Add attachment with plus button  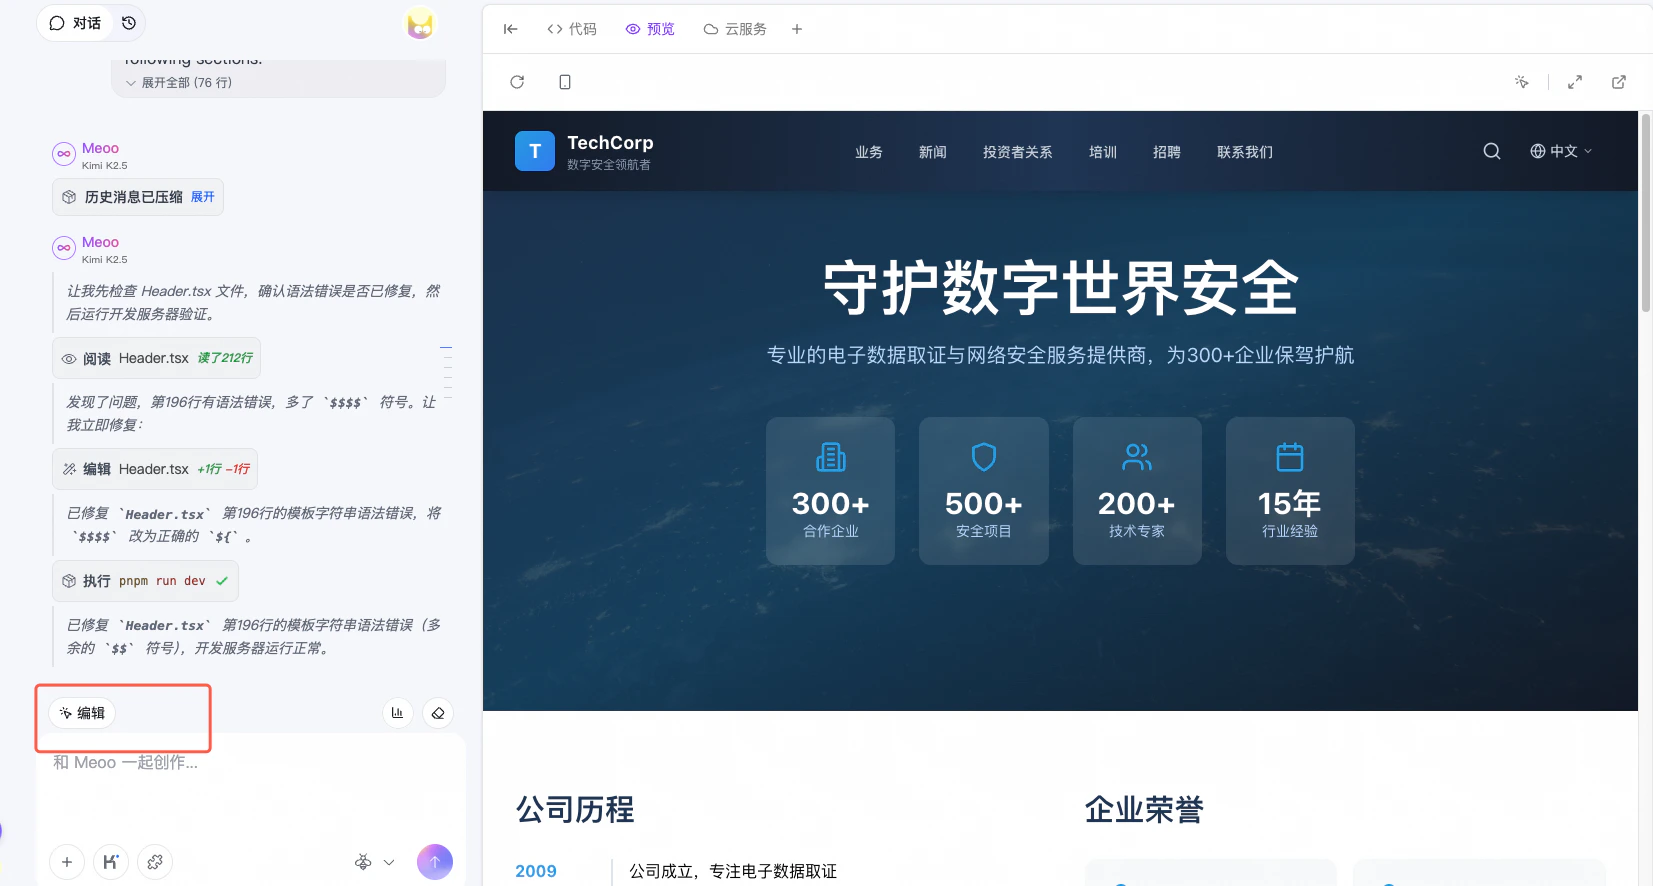coord(67,862)
